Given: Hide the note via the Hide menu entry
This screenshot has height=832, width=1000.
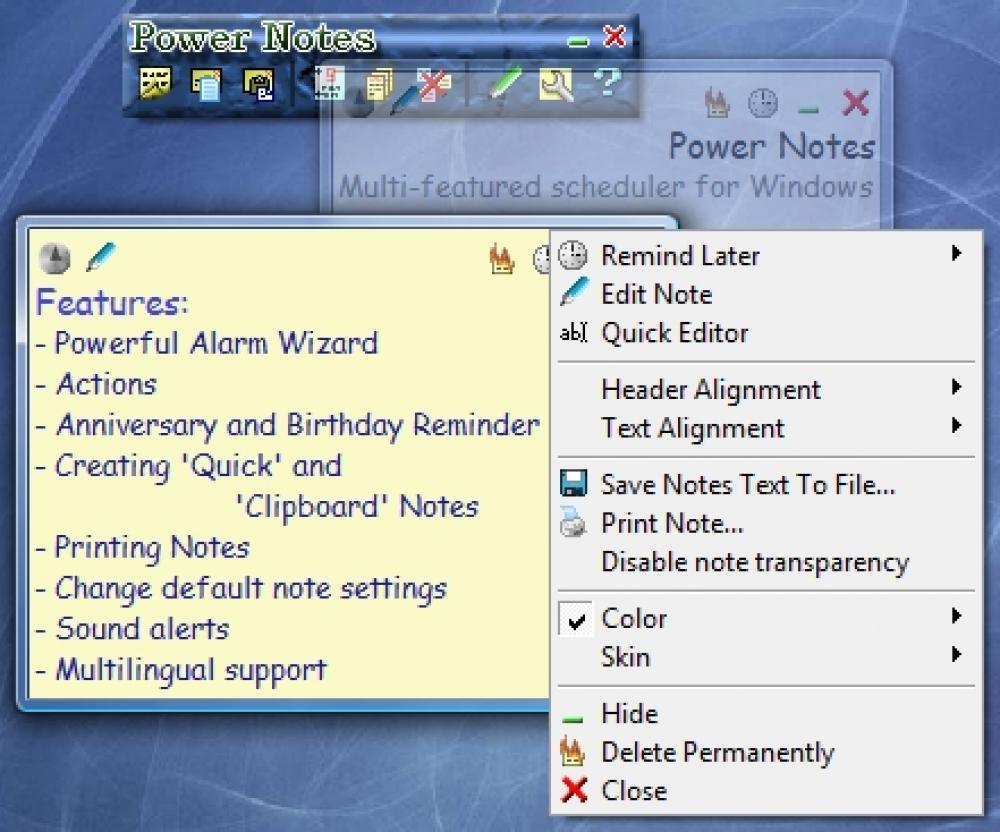Looking at the screenshot, I should [x=628, y=714].
